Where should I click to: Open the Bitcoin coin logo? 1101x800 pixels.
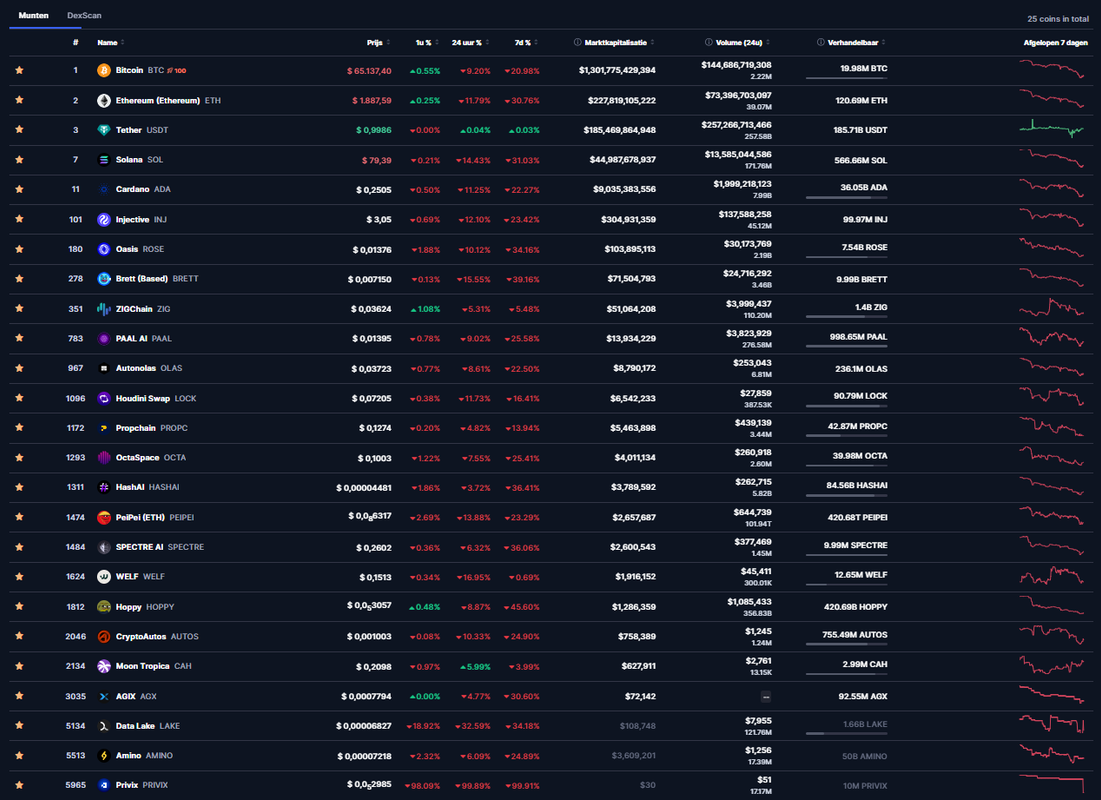(104, 70)
